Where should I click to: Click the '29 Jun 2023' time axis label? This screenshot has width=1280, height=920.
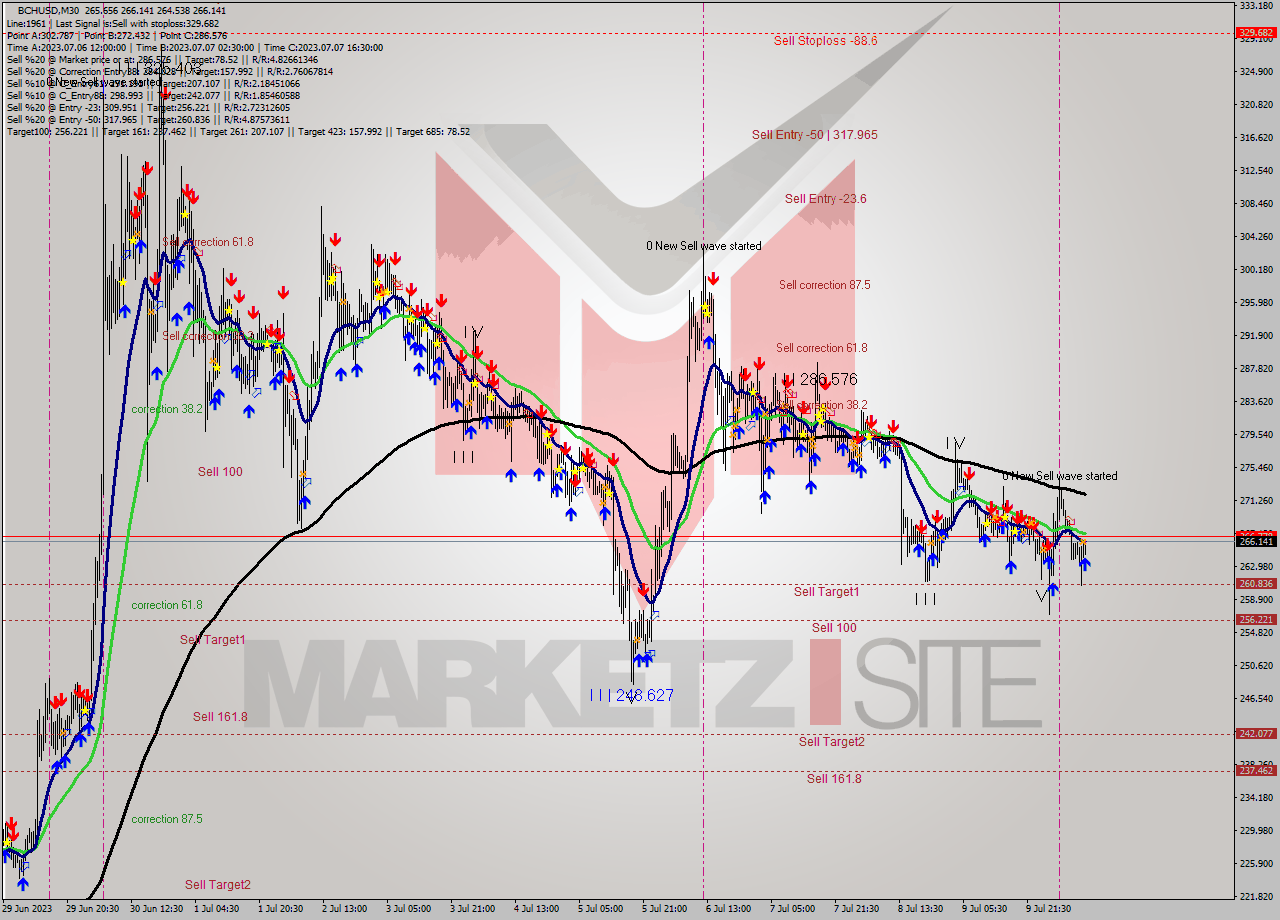[x=28, y=909]
